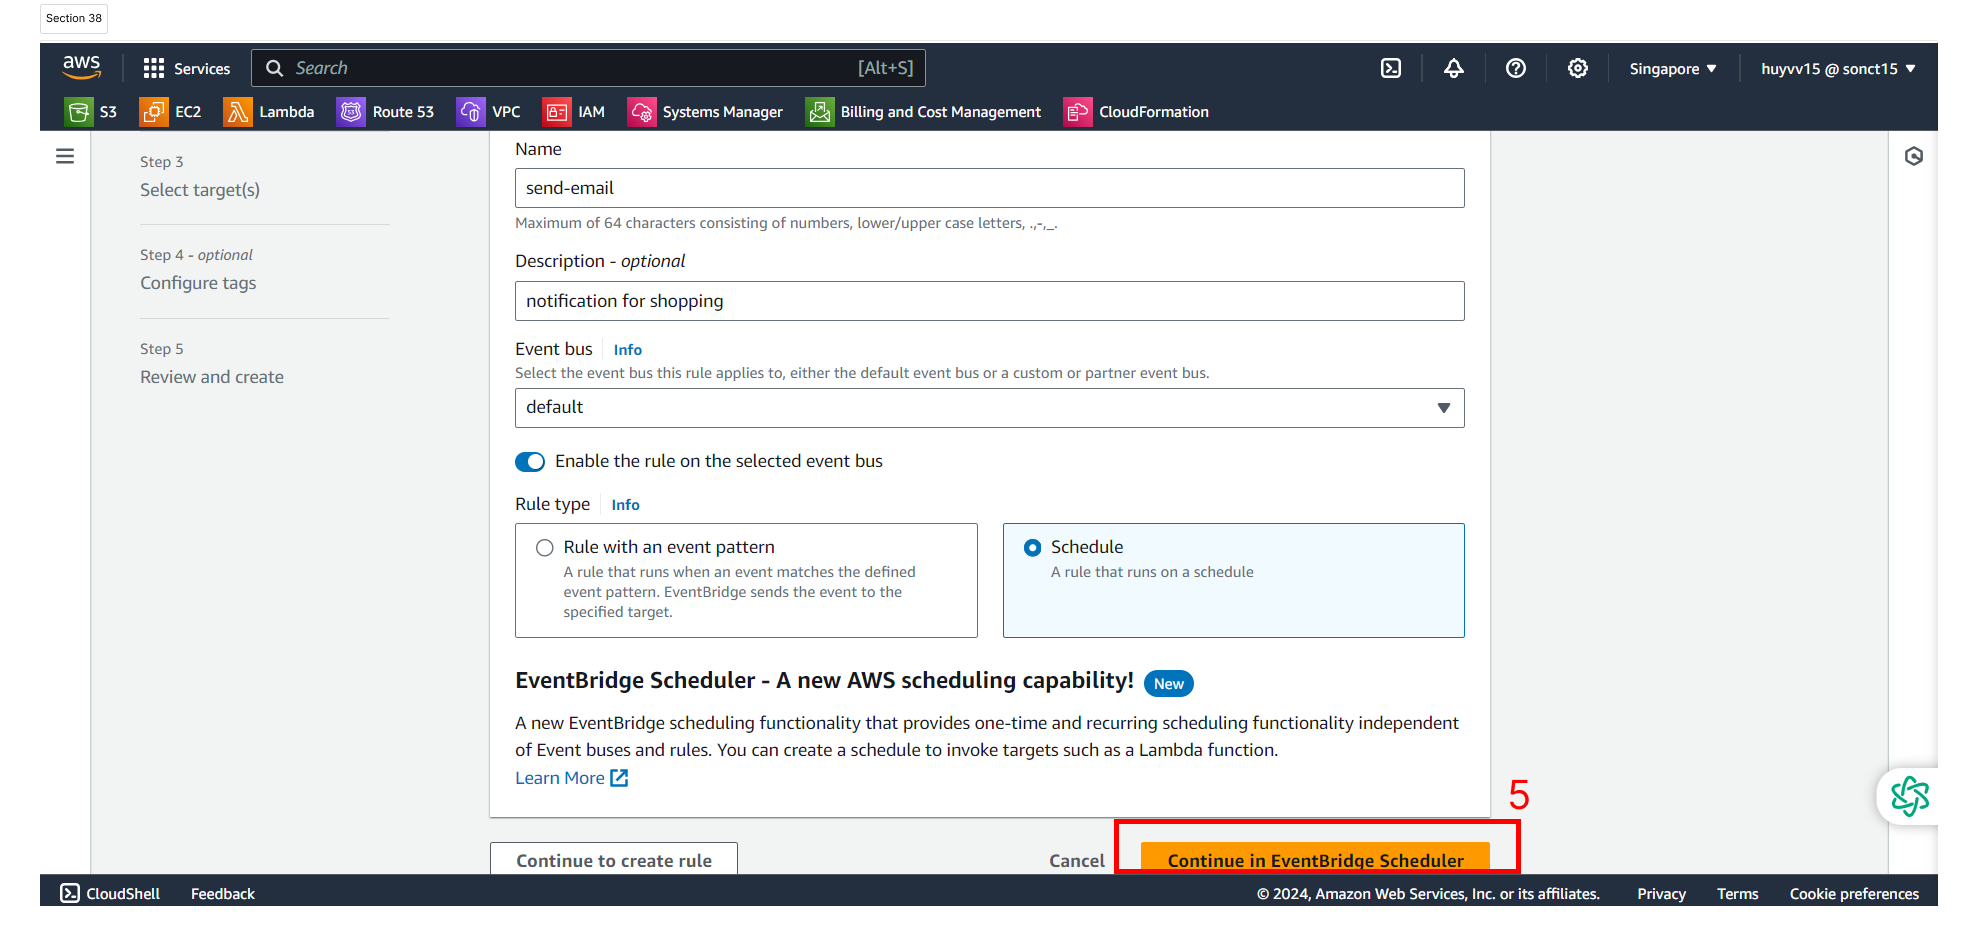Image resolution: width=1978 pixels, height=946 pixels.
Task: Open the Event bus default dropdown
Action: (989, 408)
